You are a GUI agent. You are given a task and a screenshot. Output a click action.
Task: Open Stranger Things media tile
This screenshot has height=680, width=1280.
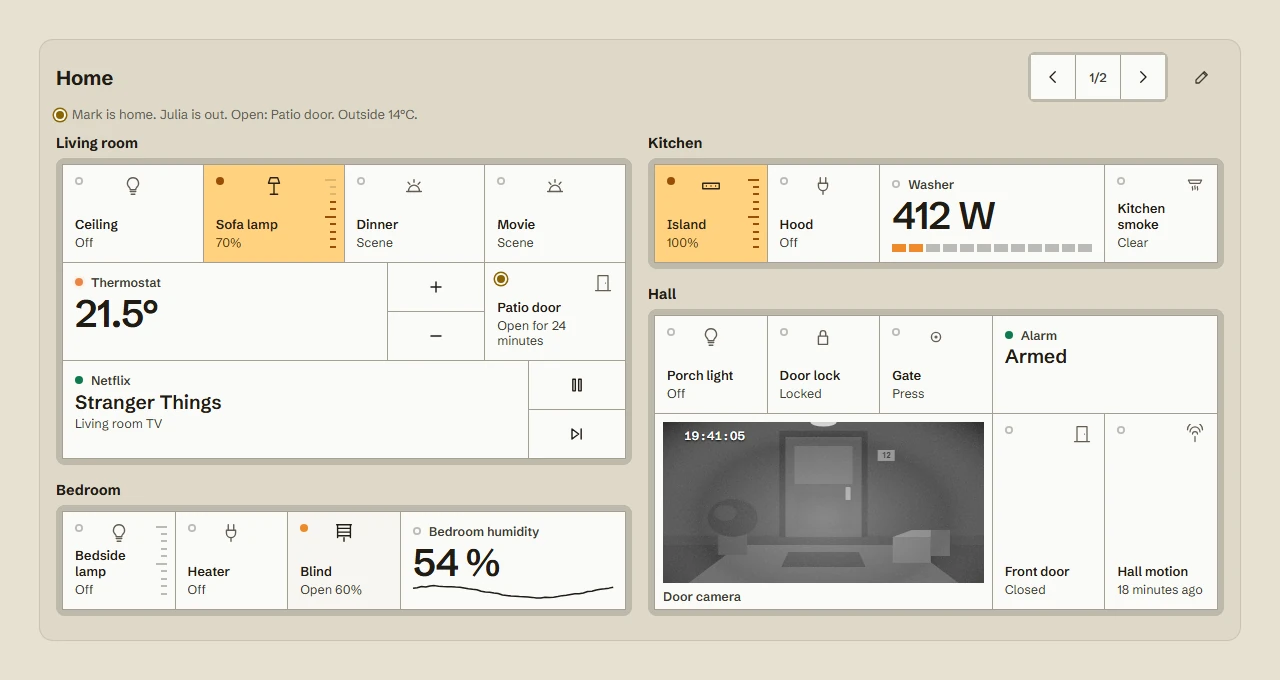click(x=295, y=409)
